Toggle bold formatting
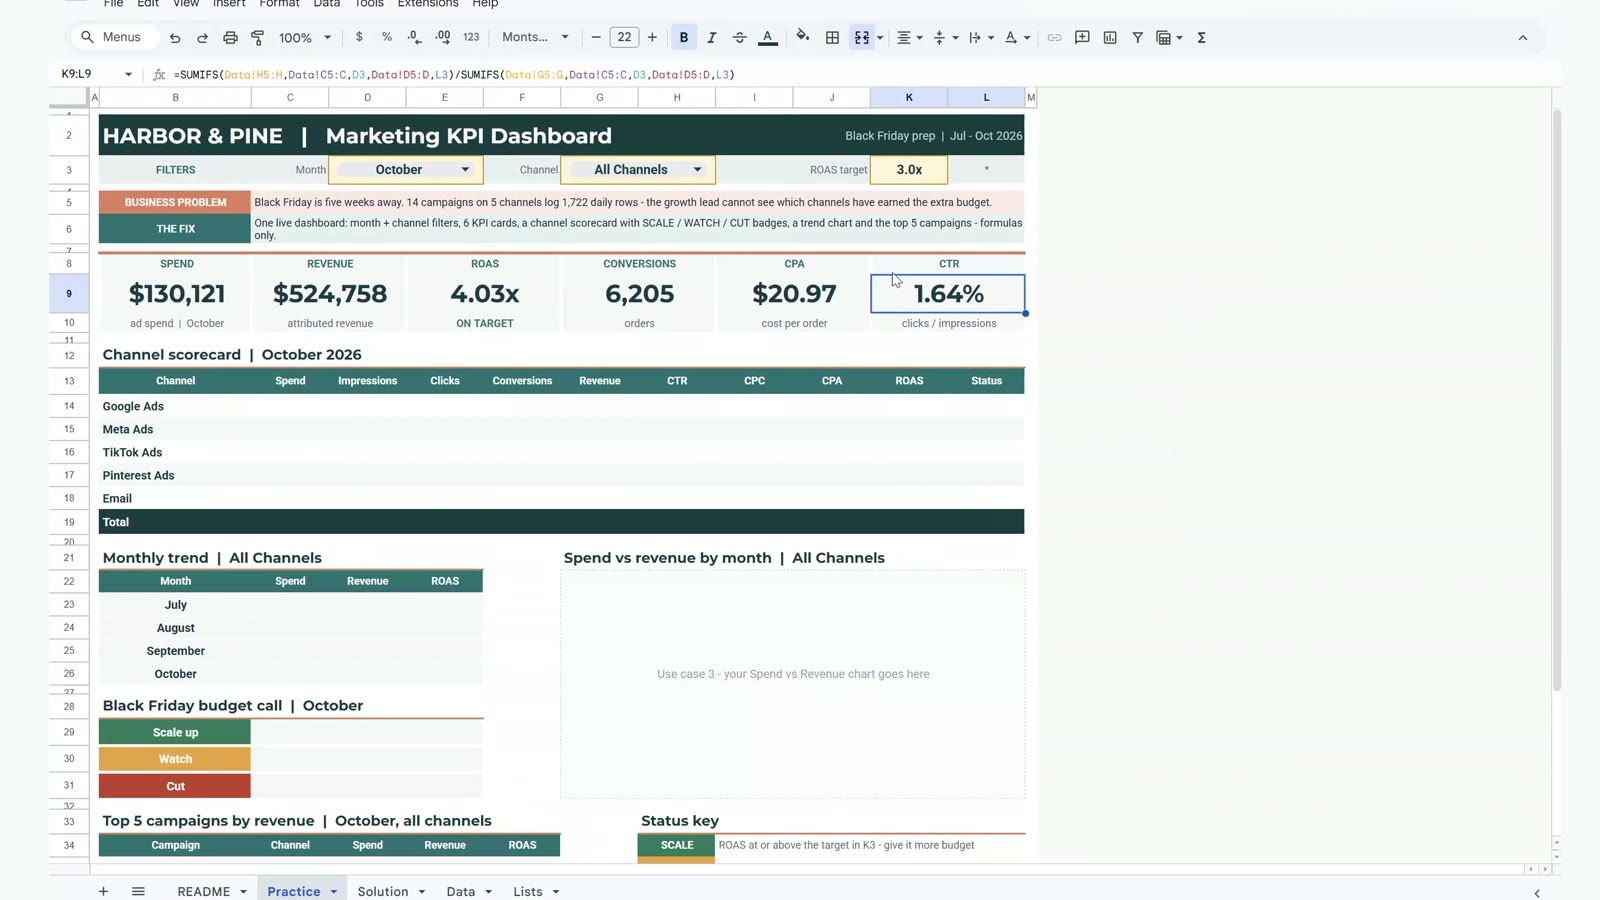The width and height of the screenshot is (1600, 900). pyautogui.click(x=684, y=37)
